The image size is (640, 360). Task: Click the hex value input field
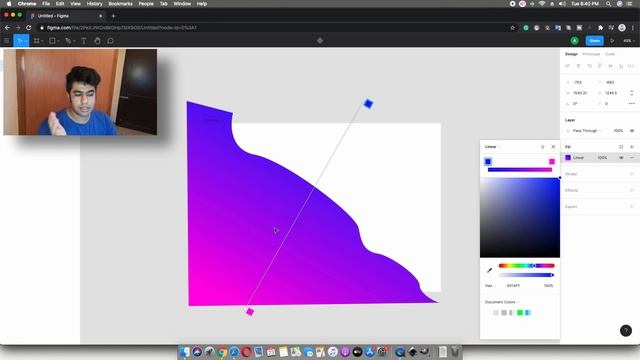pos(513,286)
